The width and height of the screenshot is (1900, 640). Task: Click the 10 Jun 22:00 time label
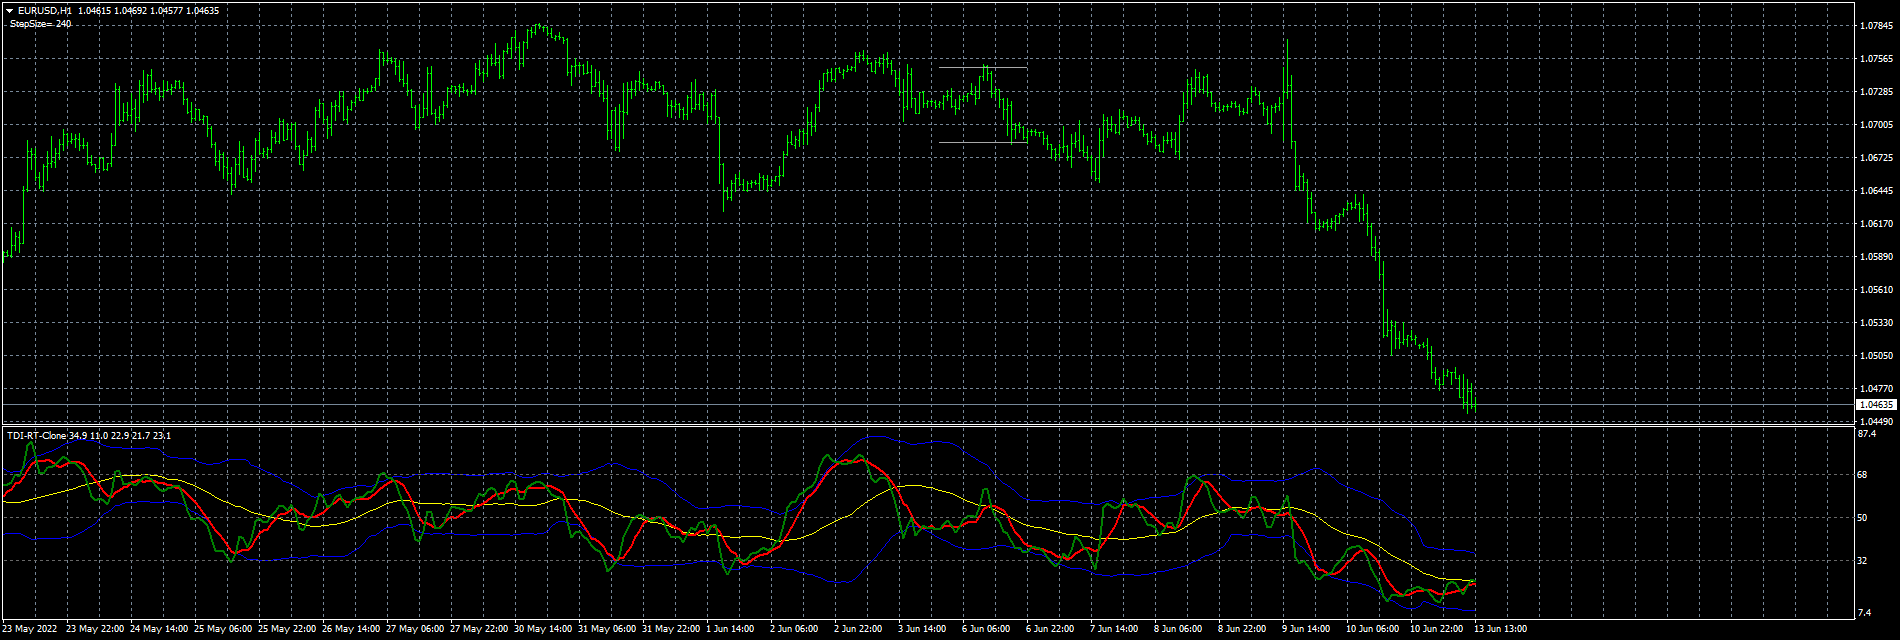[1437, 629]
